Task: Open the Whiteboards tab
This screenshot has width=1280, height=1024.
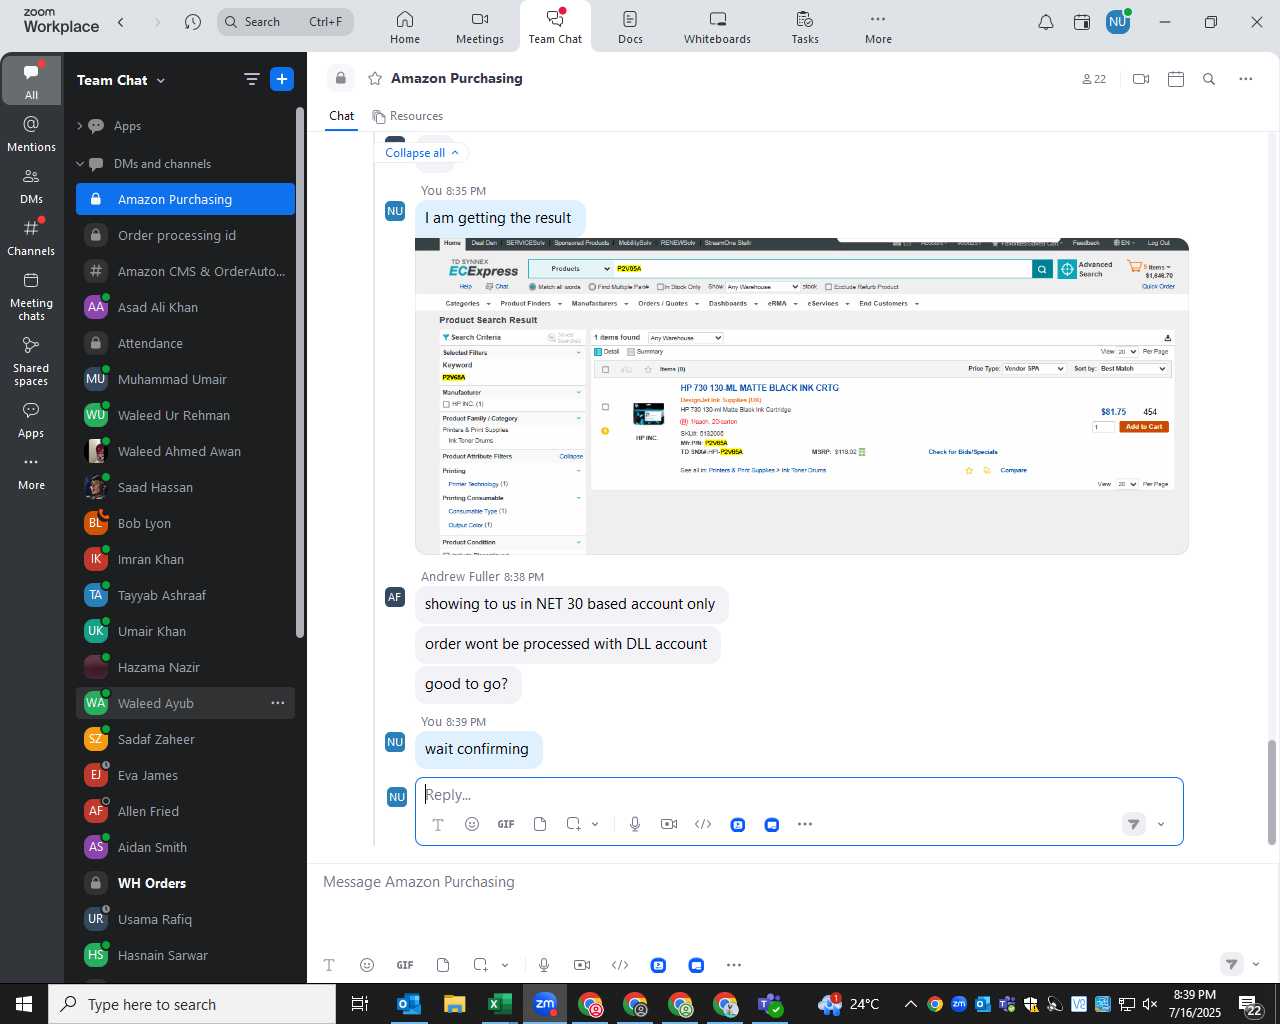Action: (717, 27)
